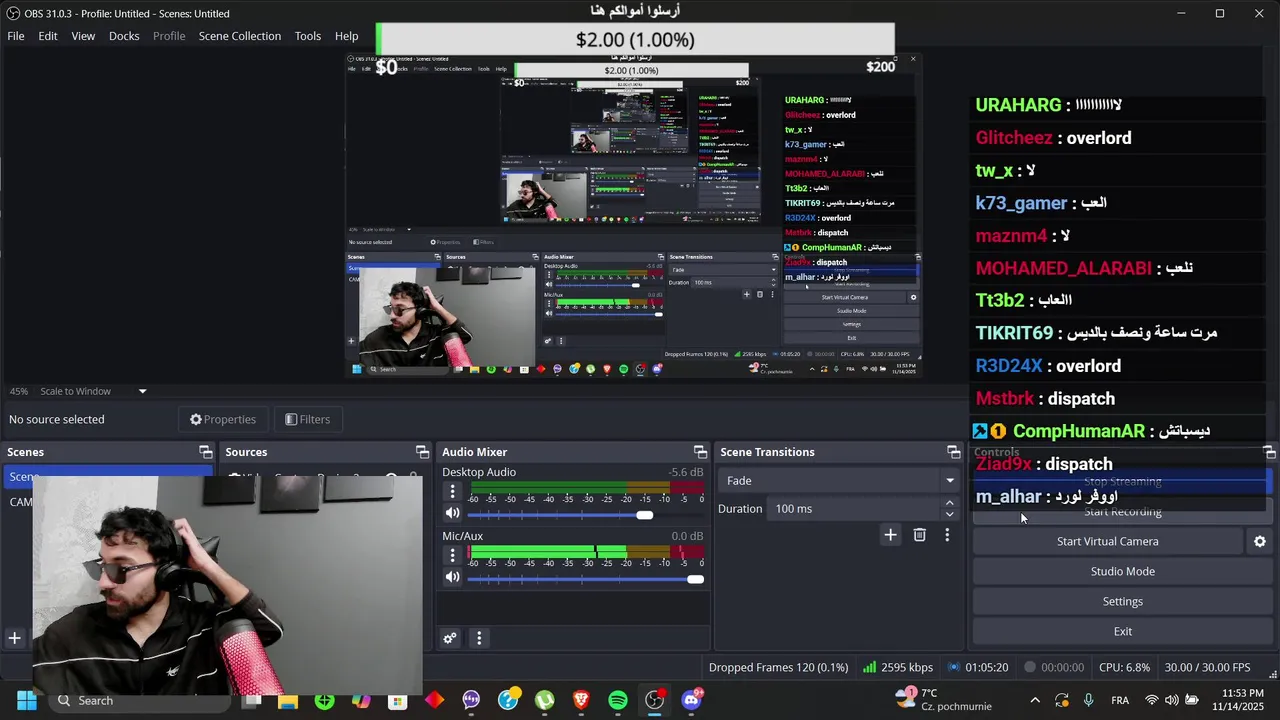Open the volume tray icon

click(x=1171, y=700)
